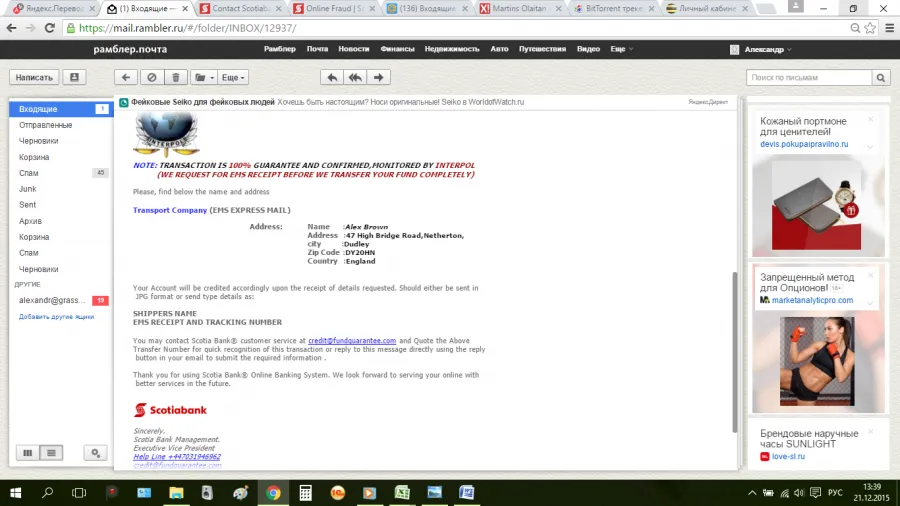This screenshot has height=506, width=900.
Task: Close the Брендовые наручные часы ad
Action: [871, 431]
